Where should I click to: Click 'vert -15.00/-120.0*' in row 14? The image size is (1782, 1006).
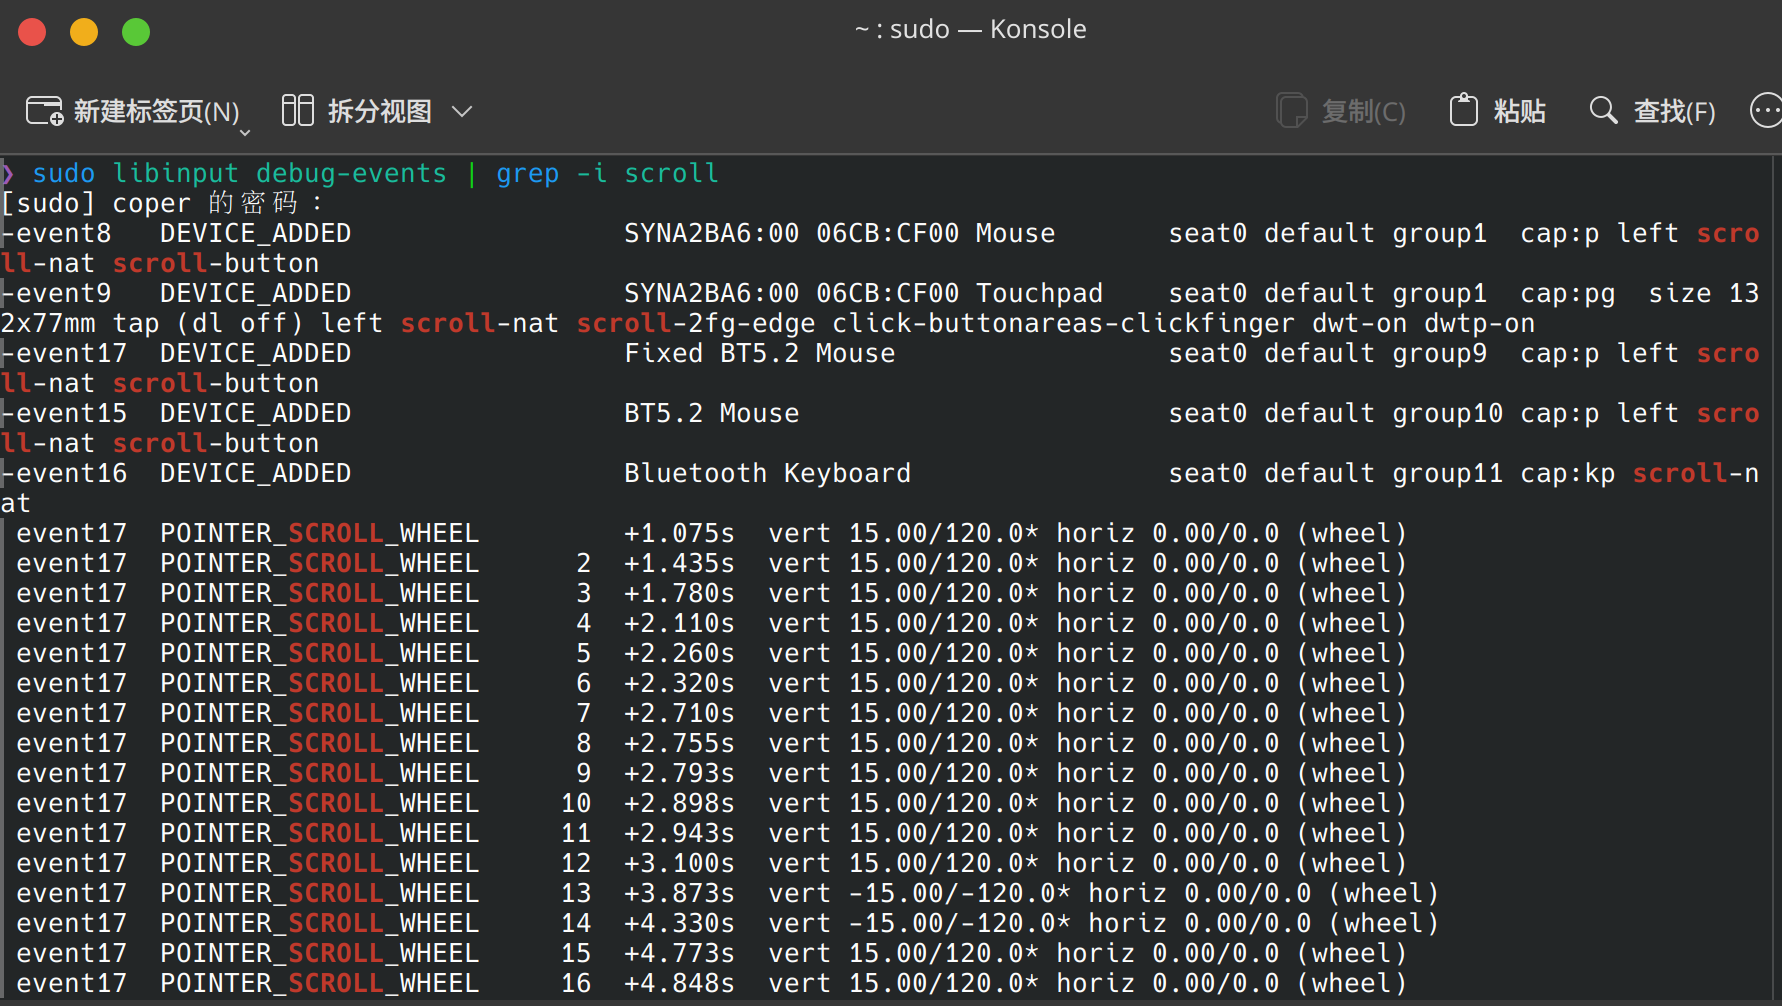click(920, 923)
